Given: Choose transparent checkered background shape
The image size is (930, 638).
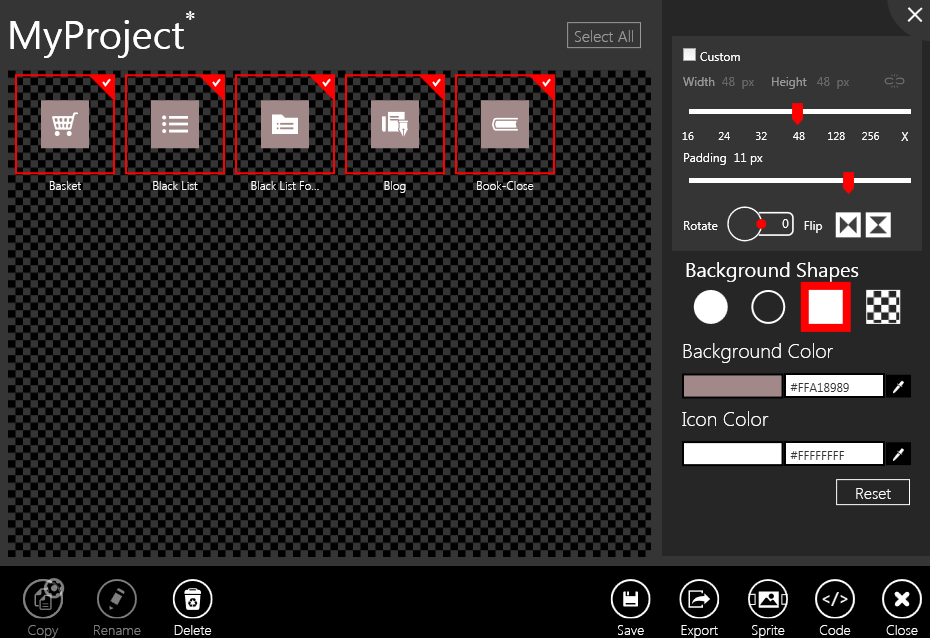Looking at the screenshot, I should (x=883, y=307).
